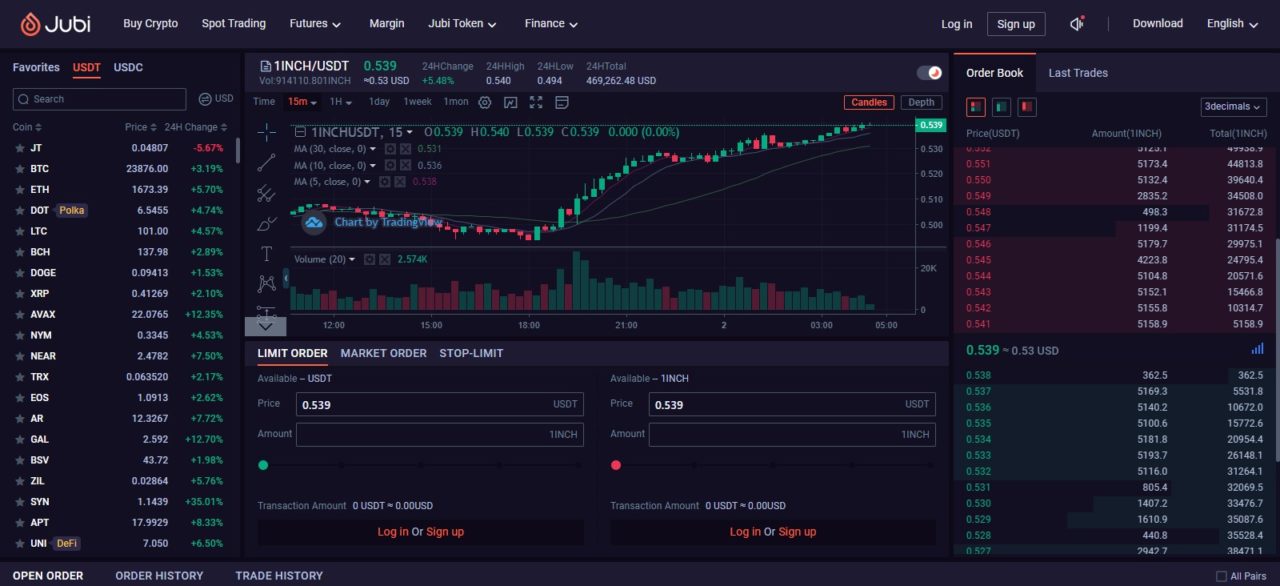Click the sell Amount input field
The image size is (1280, 586).
(x=792, y=434)
